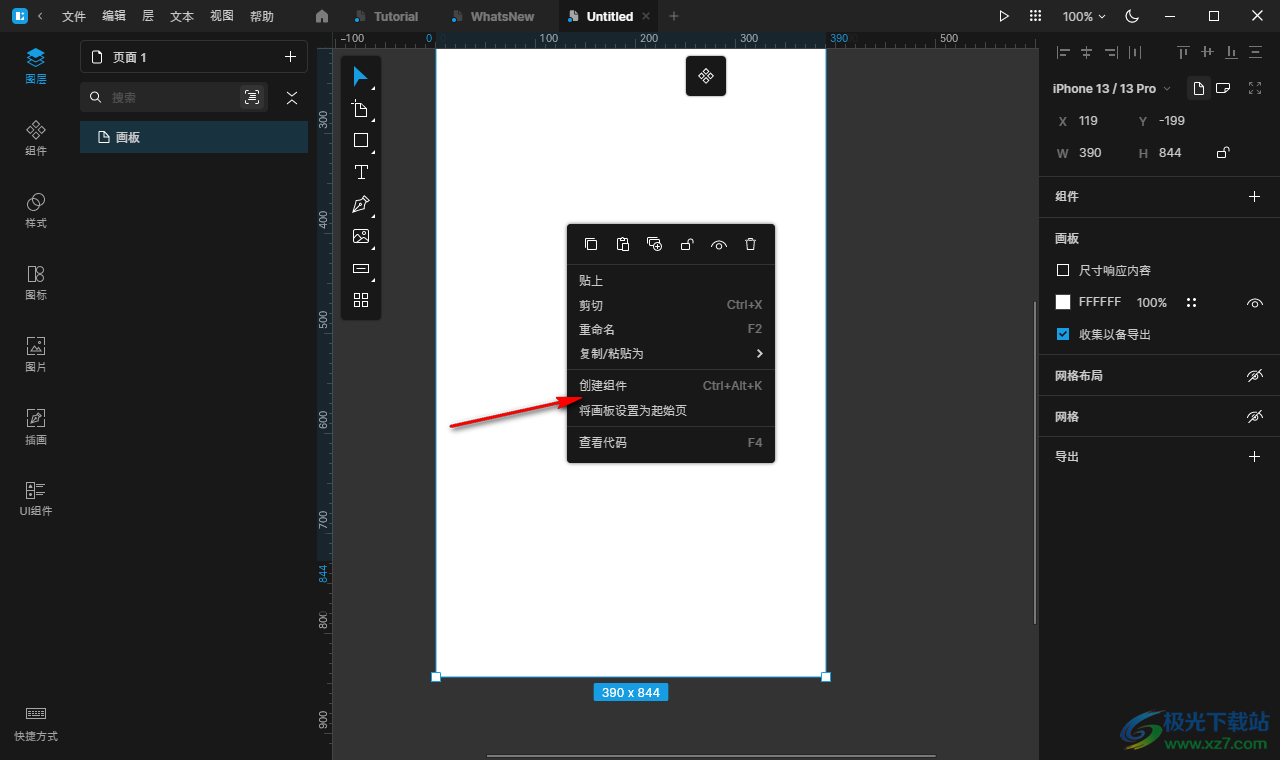
Task: Click the preview play button
Action: point(1004,16)
